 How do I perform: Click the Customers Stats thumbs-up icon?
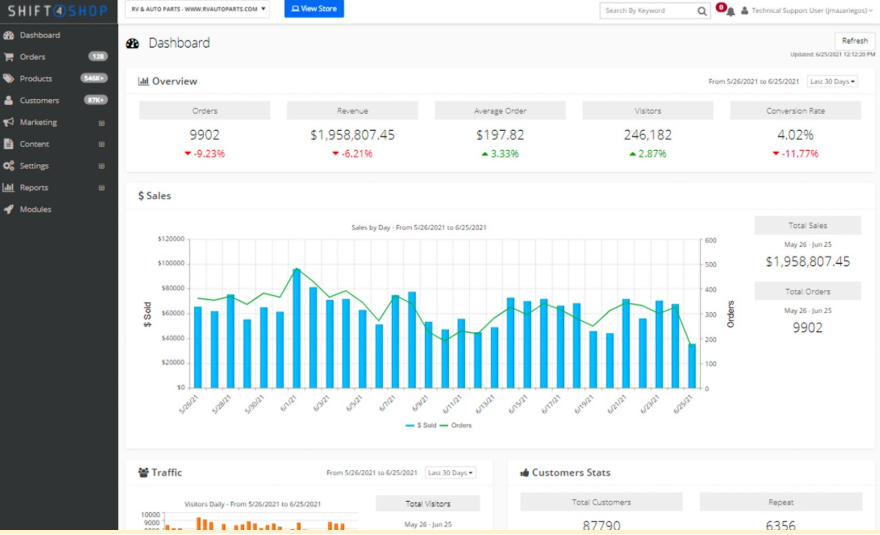coord(525,473)
